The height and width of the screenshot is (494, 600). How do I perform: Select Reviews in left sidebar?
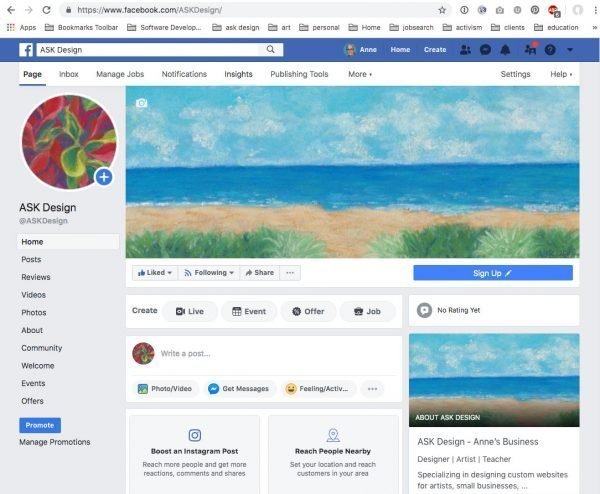(36, 277)
